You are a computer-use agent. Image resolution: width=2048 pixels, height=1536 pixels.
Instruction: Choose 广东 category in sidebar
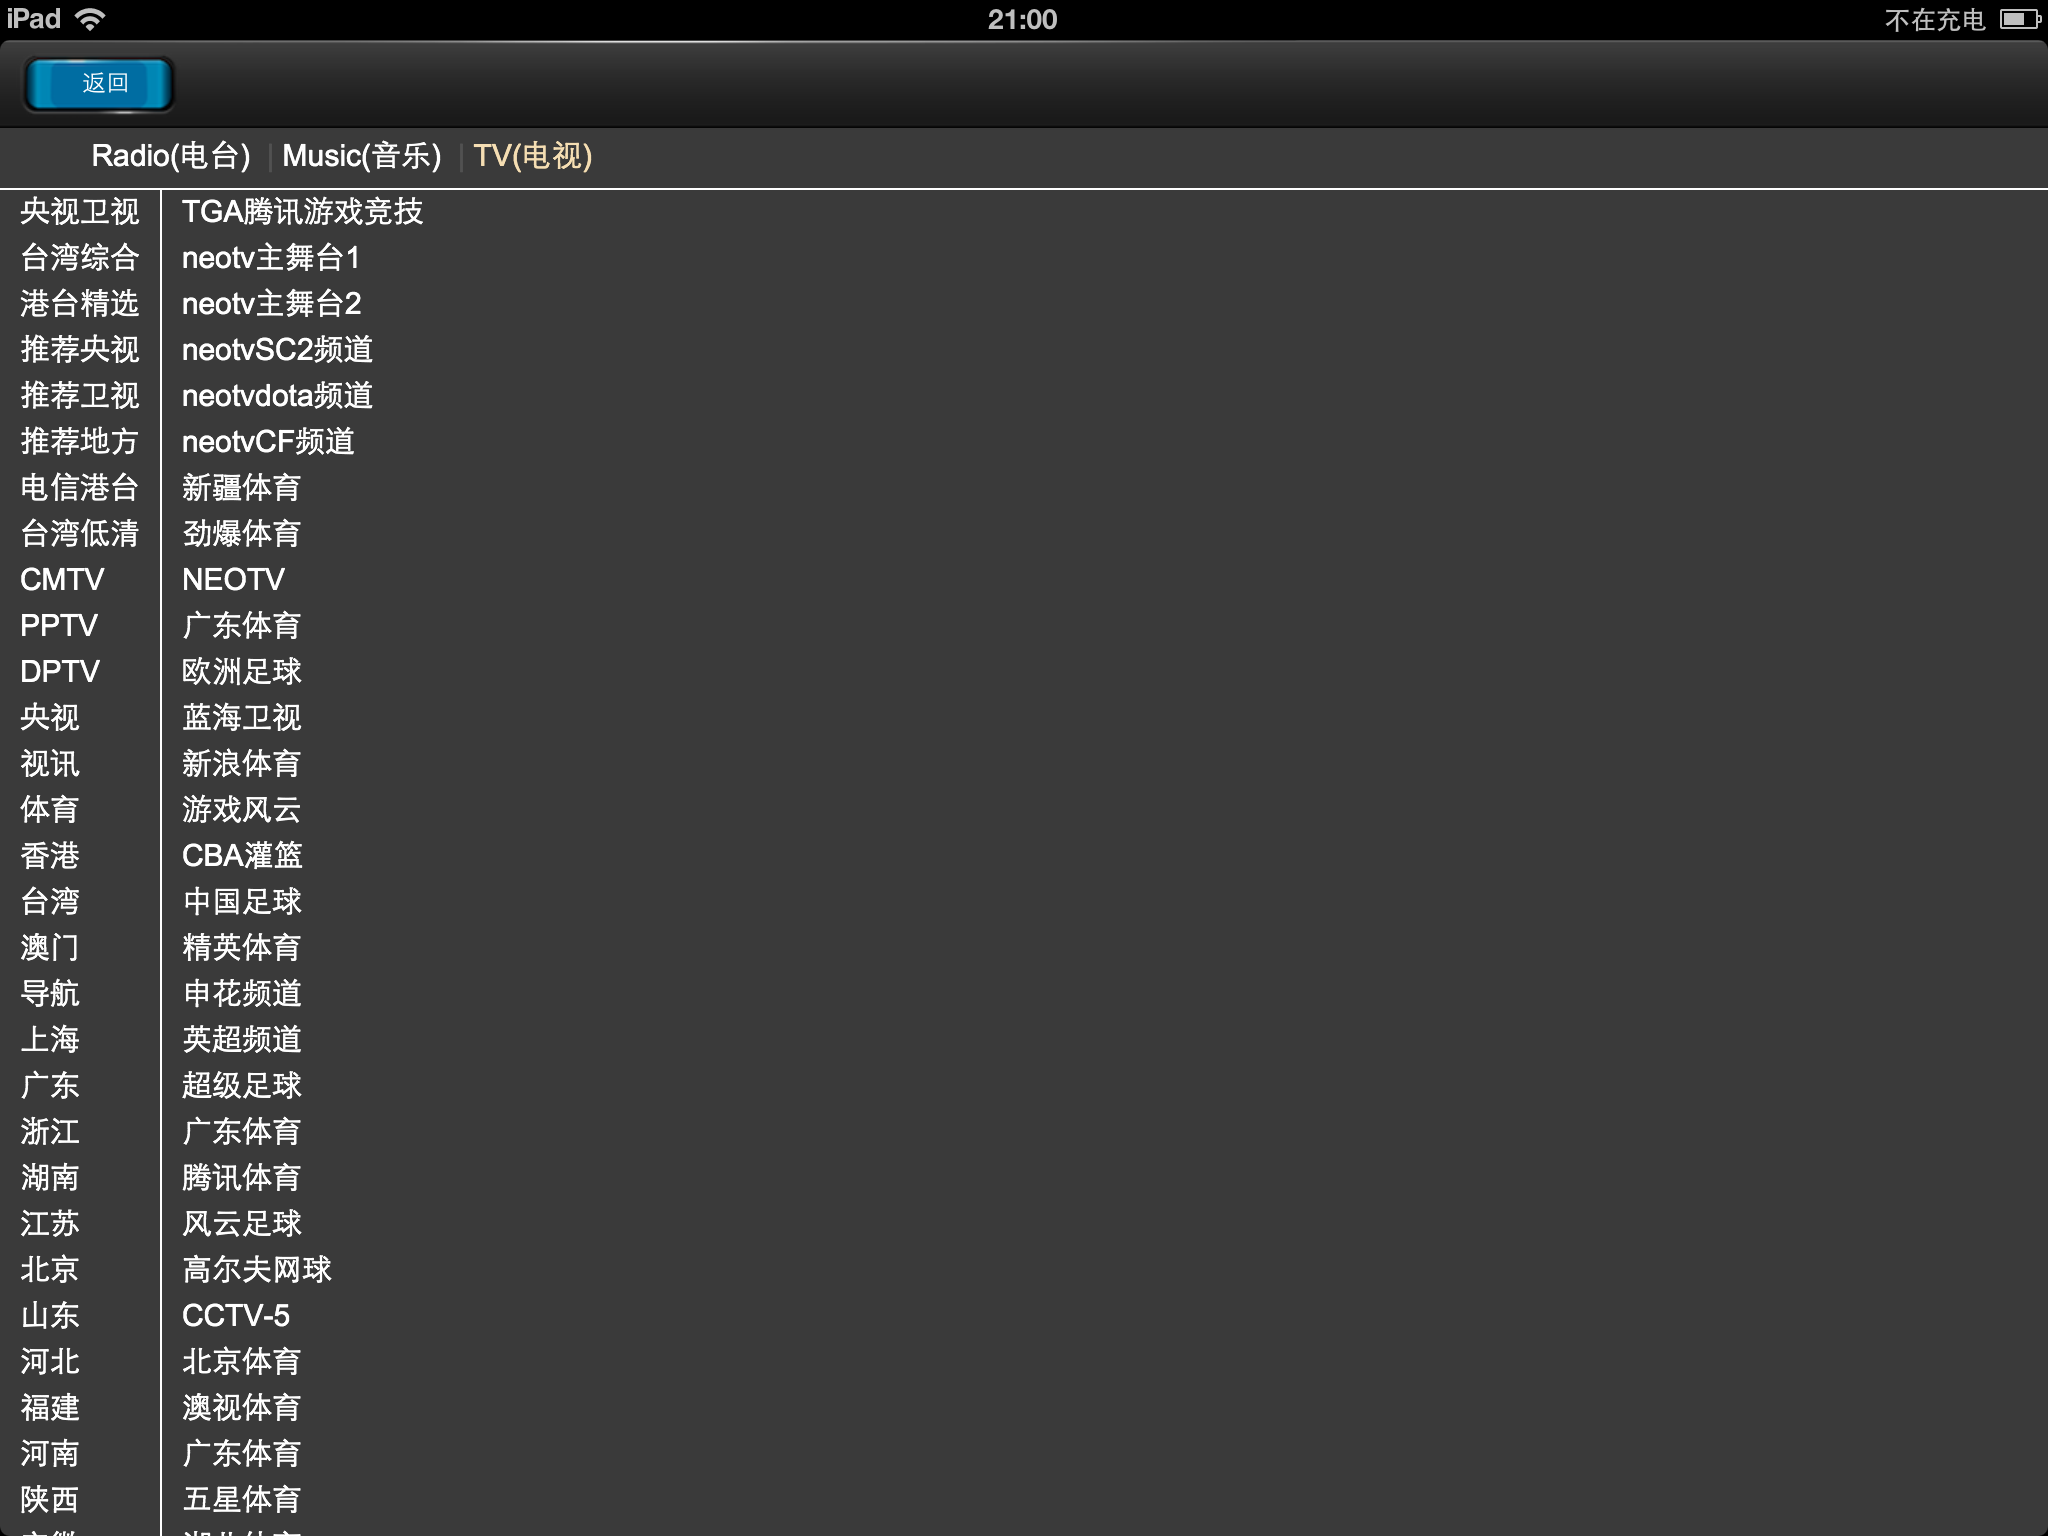point(50,1086)
